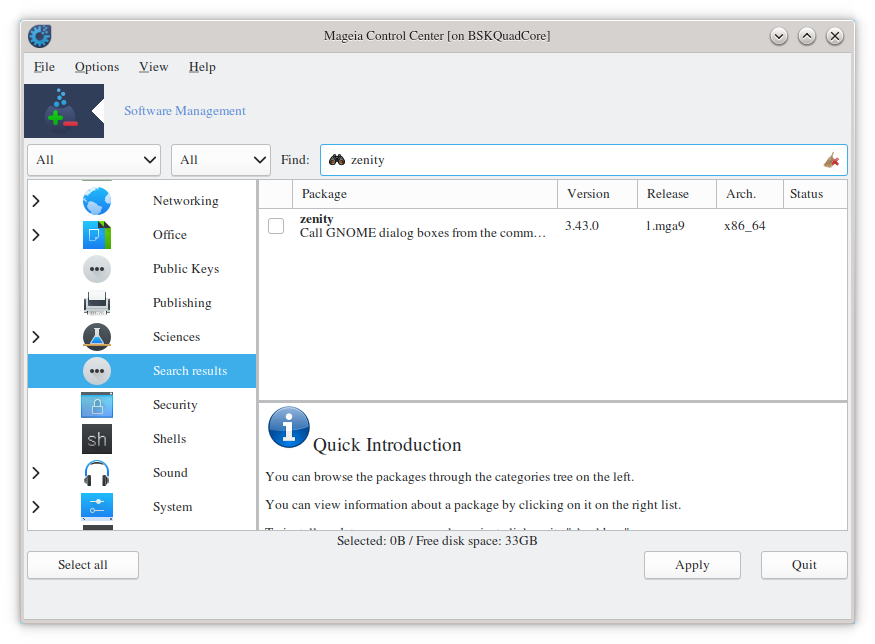Screen dimensions: 875x644
Task: Click the Mageia gear logo in title bar
Action: [40, 36]
